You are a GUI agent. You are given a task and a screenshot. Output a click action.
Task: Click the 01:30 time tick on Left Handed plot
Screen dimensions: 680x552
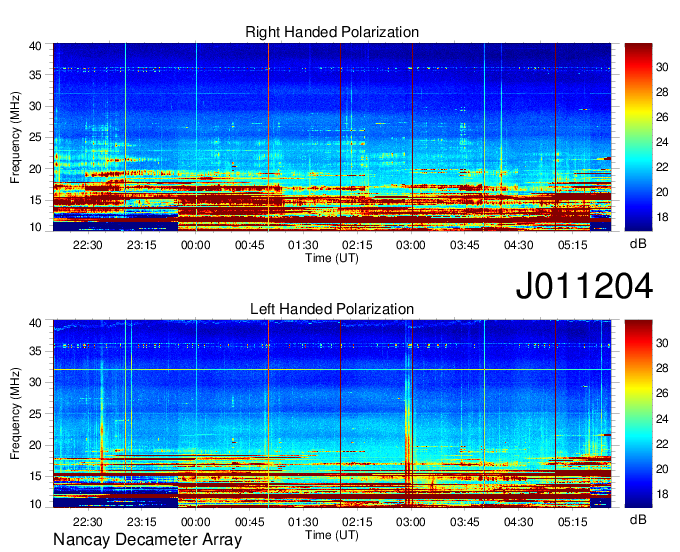pos(303,522)
